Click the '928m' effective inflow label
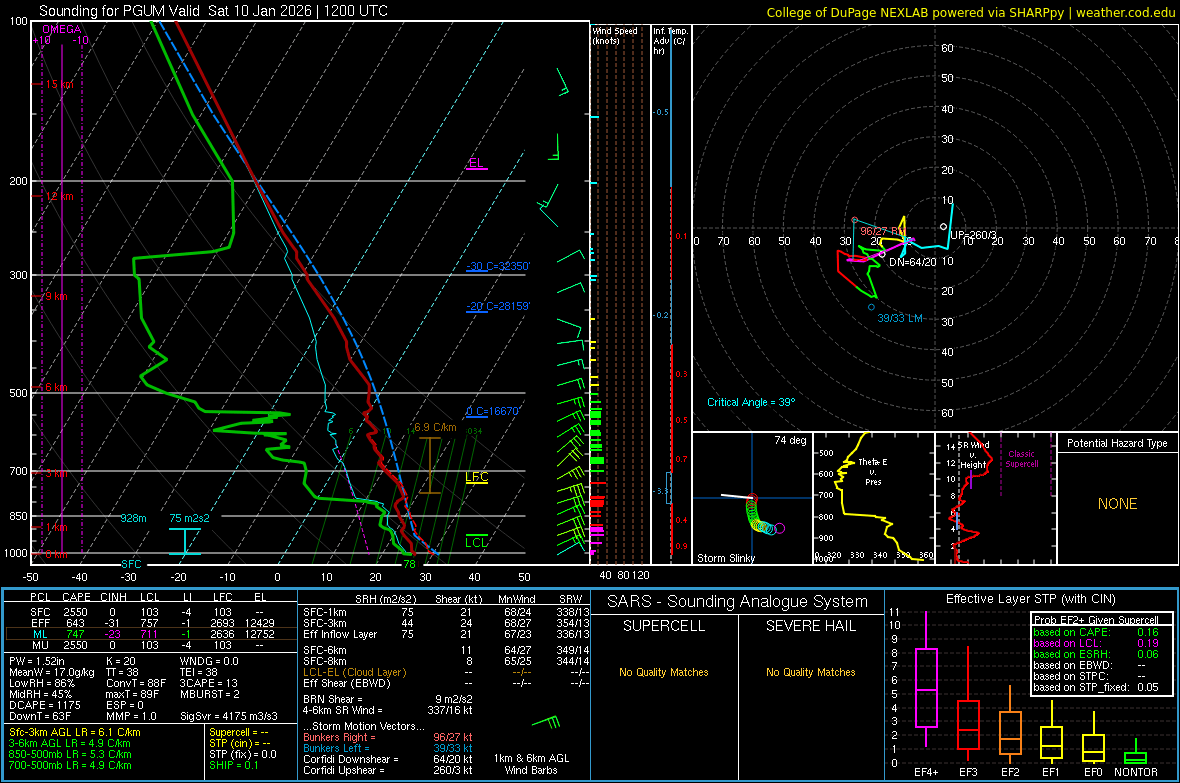 click(133, 518)
